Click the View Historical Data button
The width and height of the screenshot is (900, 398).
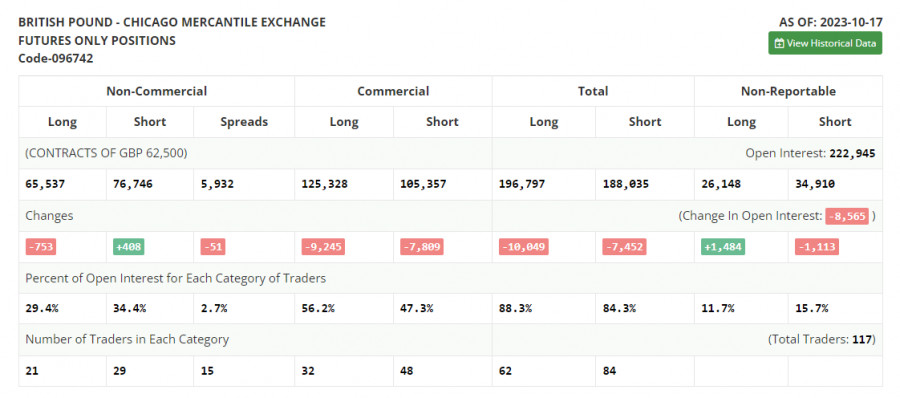coord(825,43)
